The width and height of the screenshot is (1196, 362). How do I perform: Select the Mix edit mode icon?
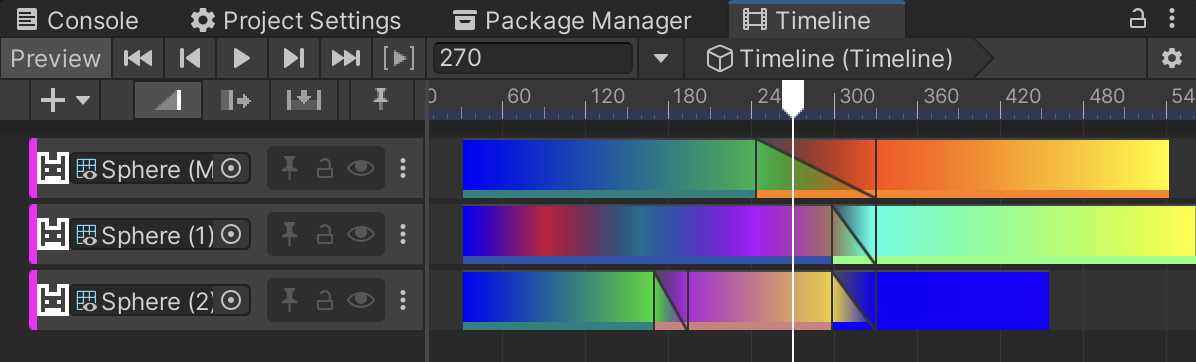(x=169, y=100)
